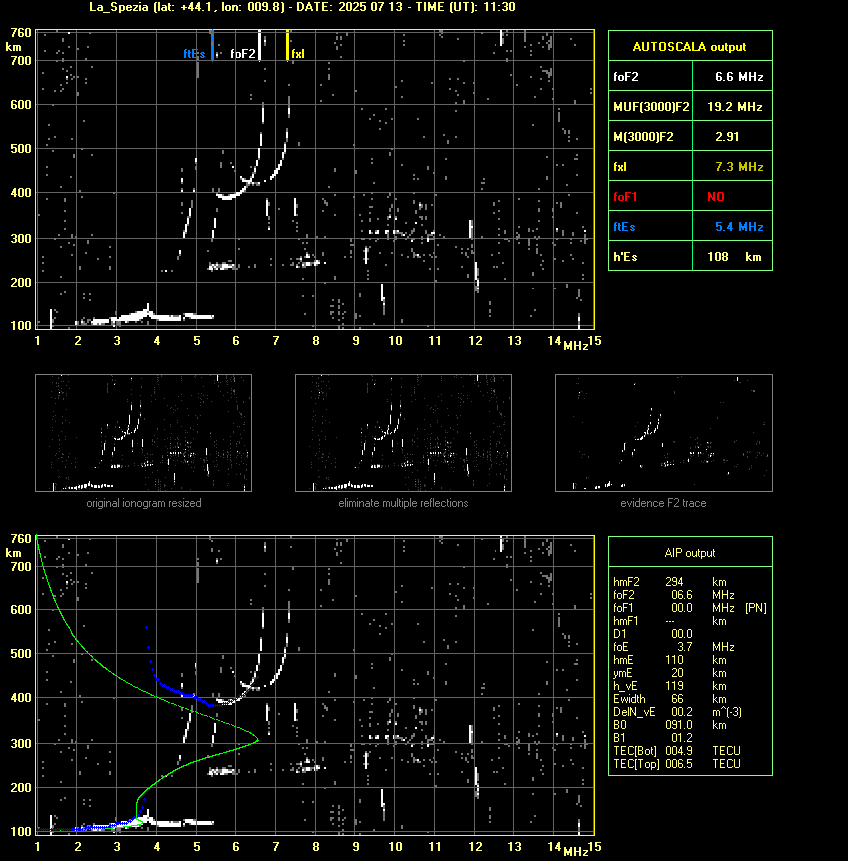
Task: Click the AIP output header
Action: pos(690,553)
